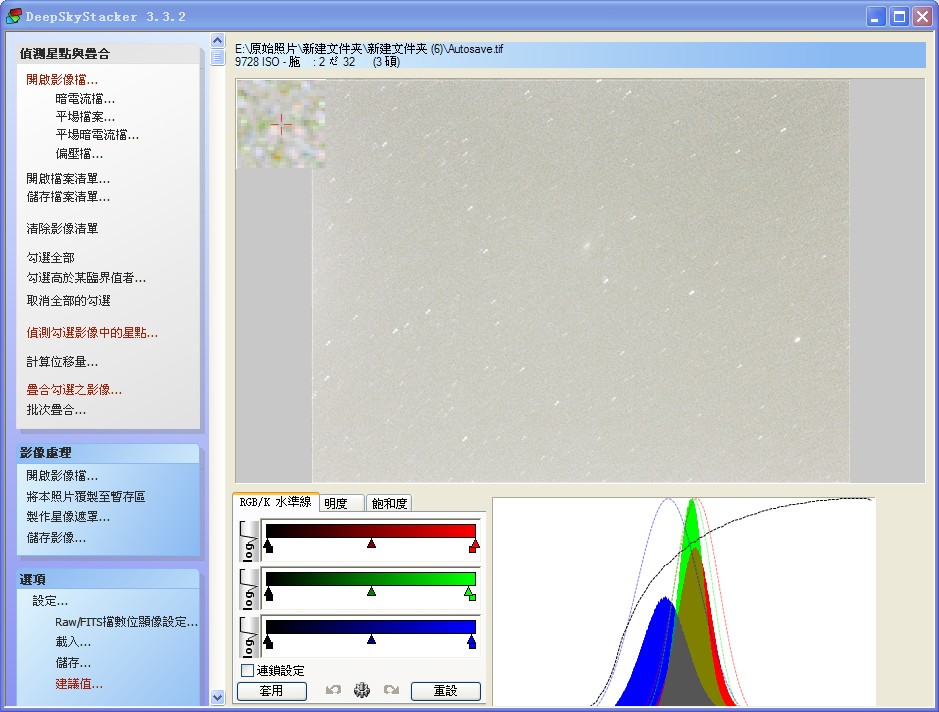
Task: Click 勾選全部 to check all
Action: (50, 257)
